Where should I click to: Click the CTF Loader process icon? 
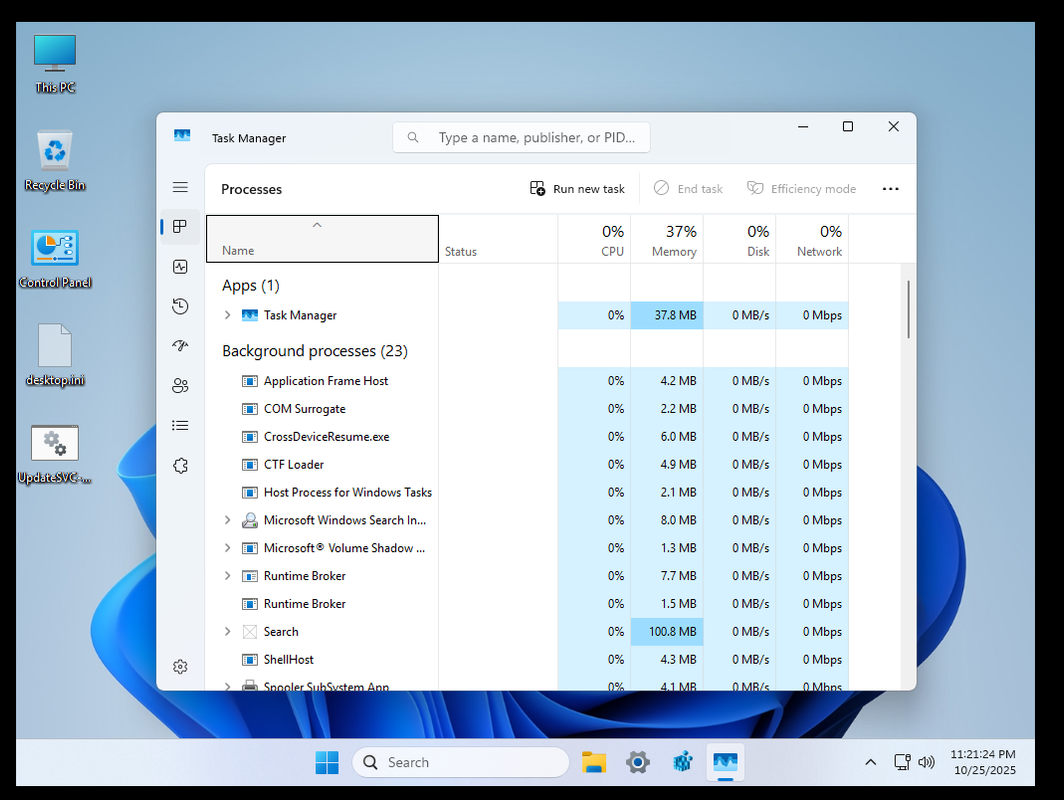(250, 464)
